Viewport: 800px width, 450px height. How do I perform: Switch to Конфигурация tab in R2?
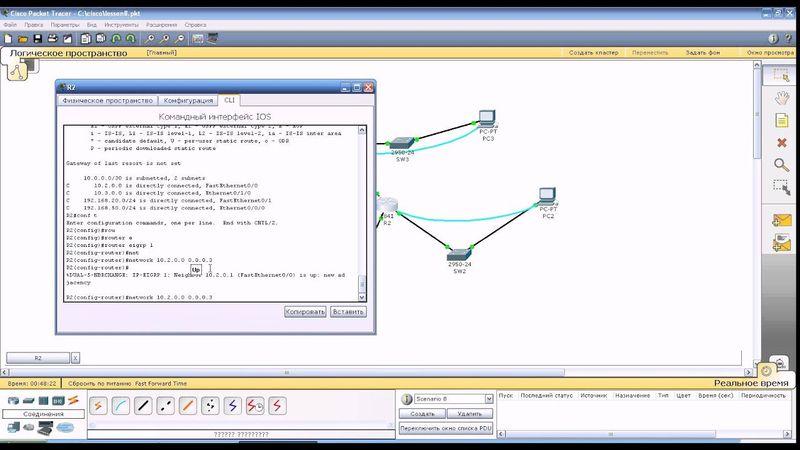188,101
